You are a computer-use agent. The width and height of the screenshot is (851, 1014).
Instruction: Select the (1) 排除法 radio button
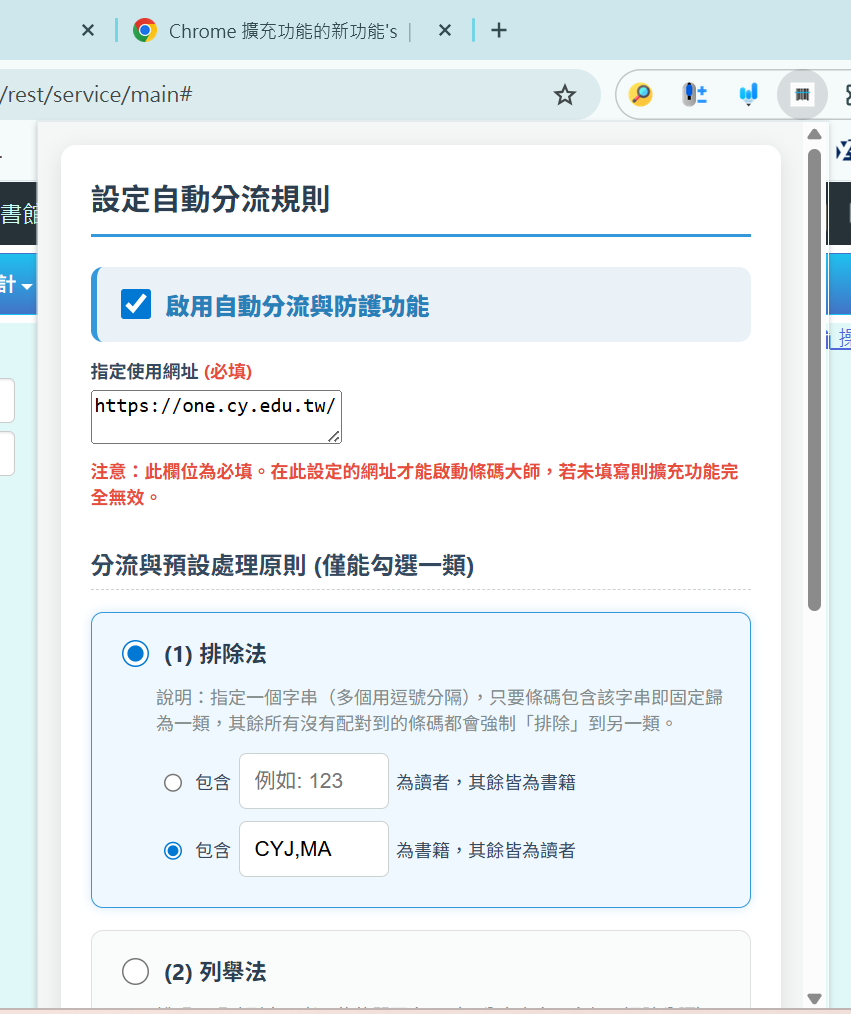135,653
